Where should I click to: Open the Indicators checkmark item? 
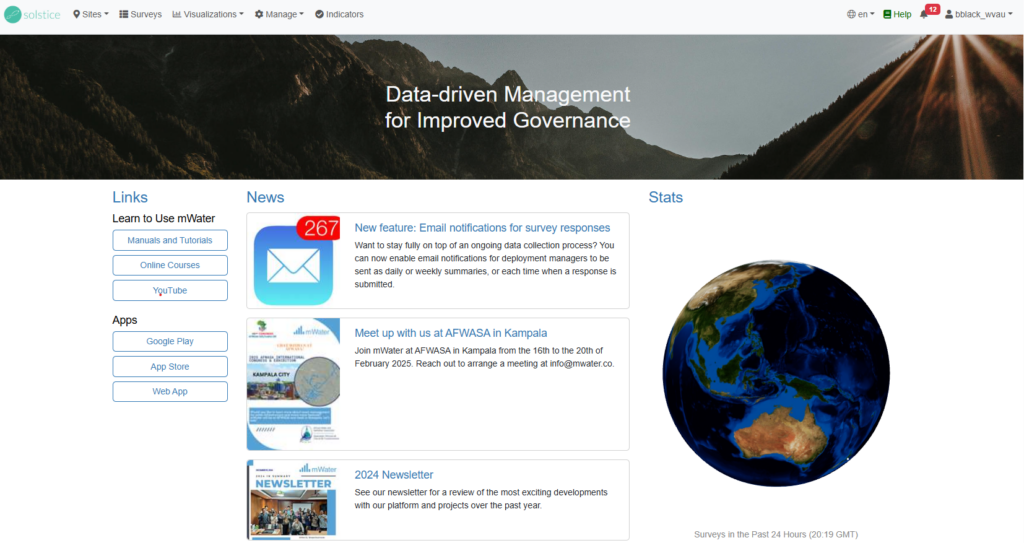(339, 14)
